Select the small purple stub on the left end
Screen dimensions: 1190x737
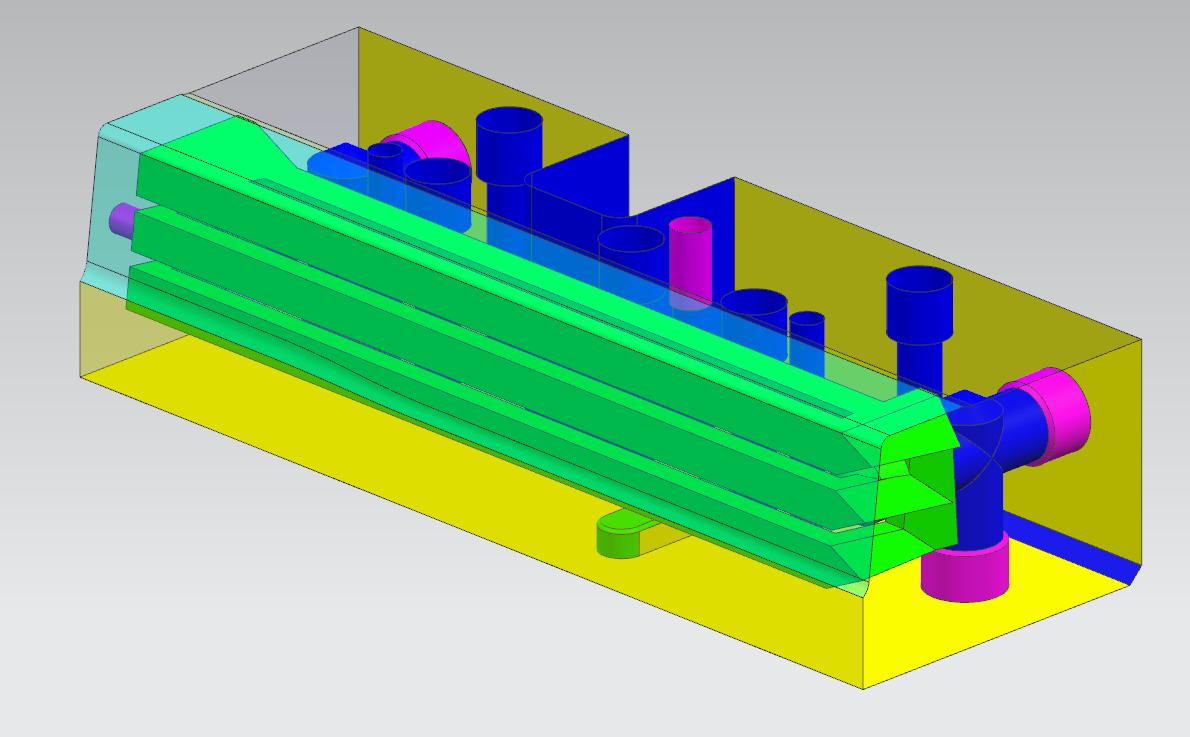(x=121, y=219)
